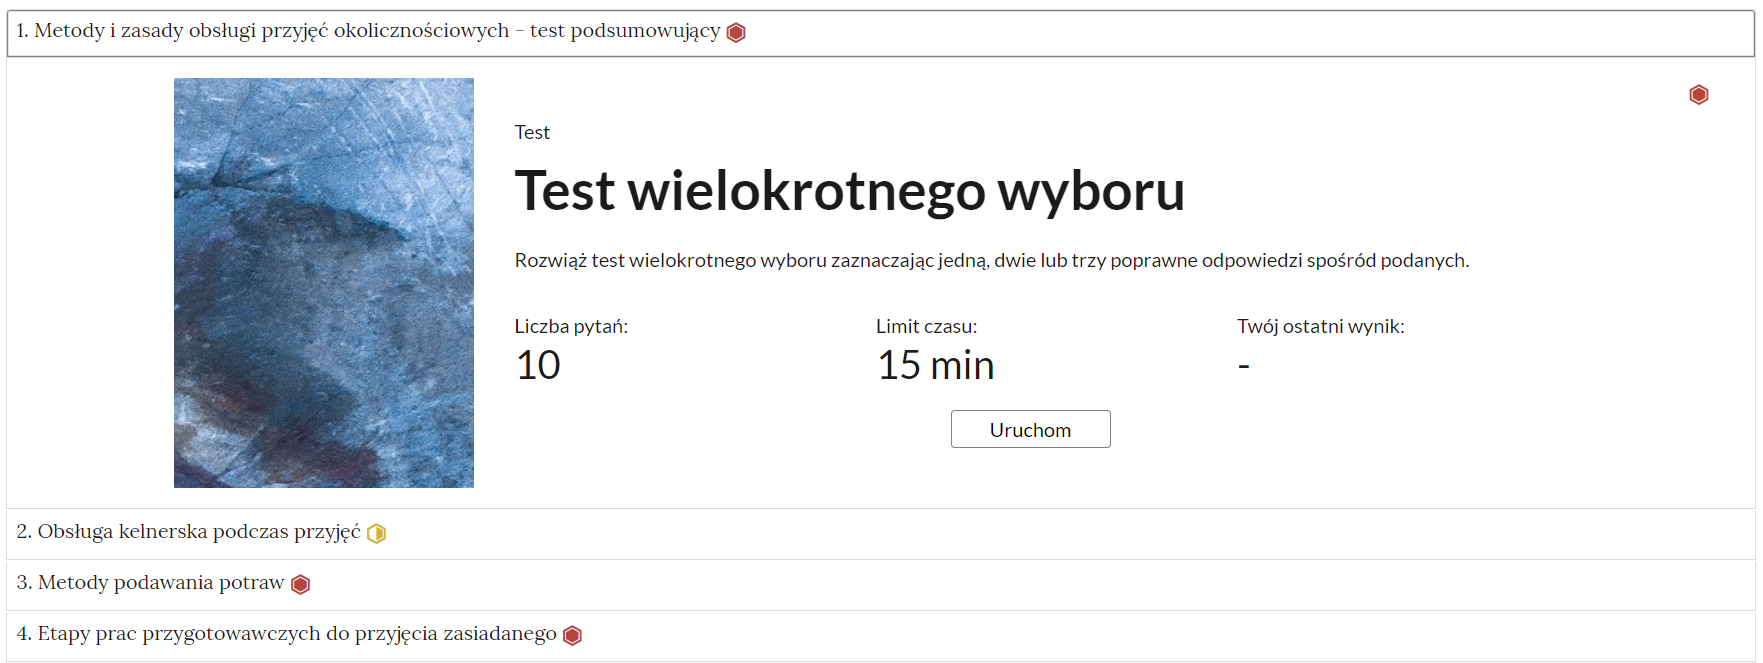Viewport: 1763px width, 663px height.
Task: Click red hexagon icon beside Etapy prac przygotowawczych
Action: click(x=572, y=636)
